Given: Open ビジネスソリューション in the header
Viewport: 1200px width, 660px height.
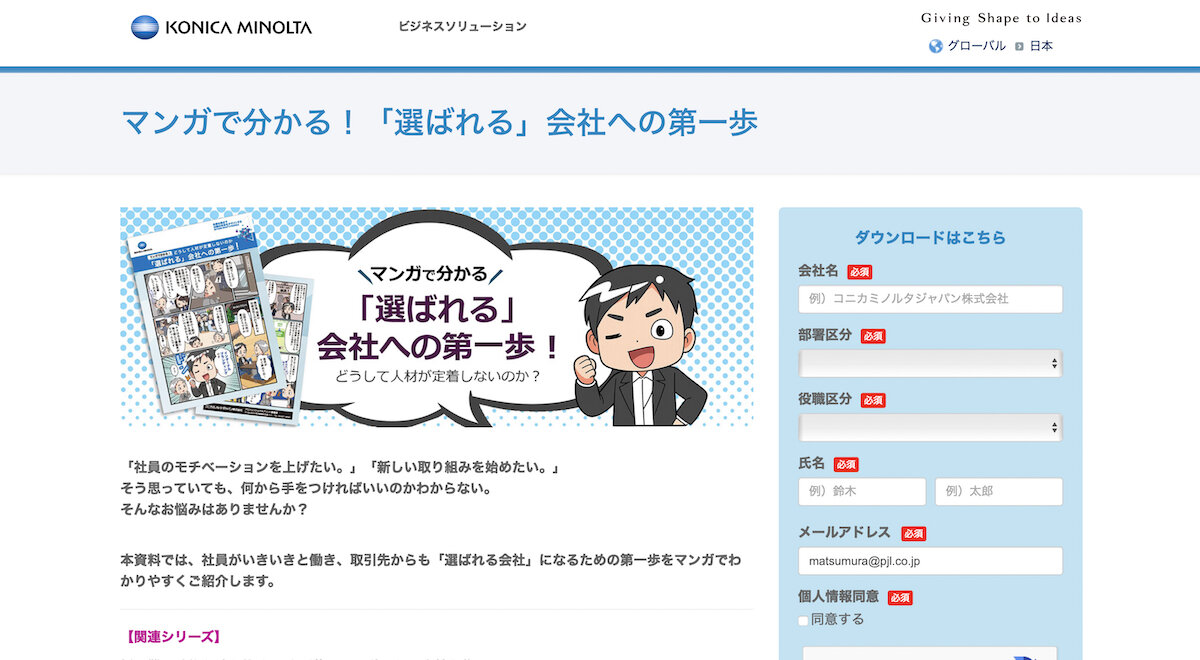Looking at the screenshot, I should (x=462, y=26).
